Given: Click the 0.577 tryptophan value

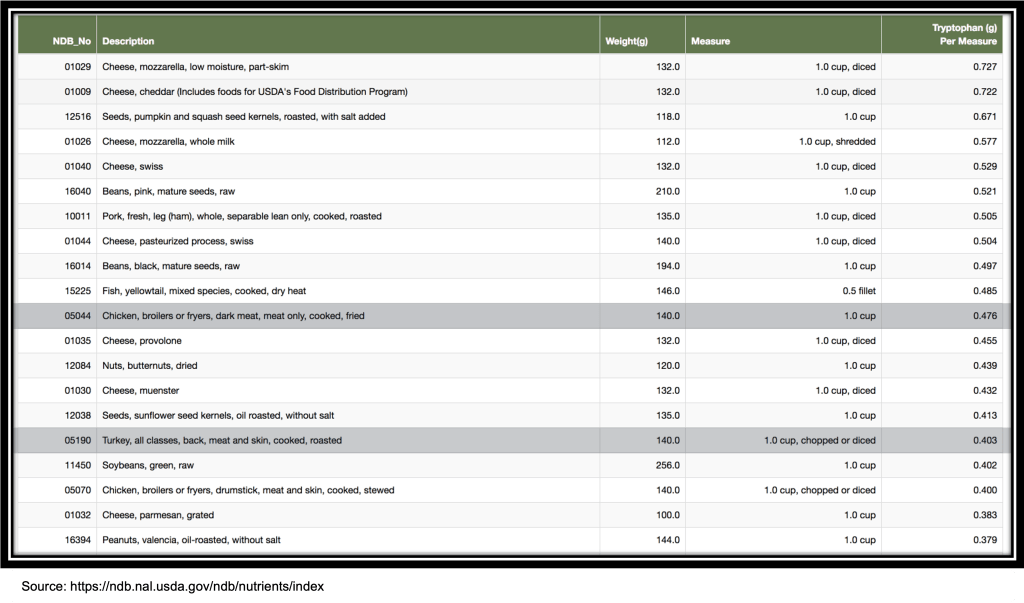Looking at the screenshot, I should [x=984, y=142].
